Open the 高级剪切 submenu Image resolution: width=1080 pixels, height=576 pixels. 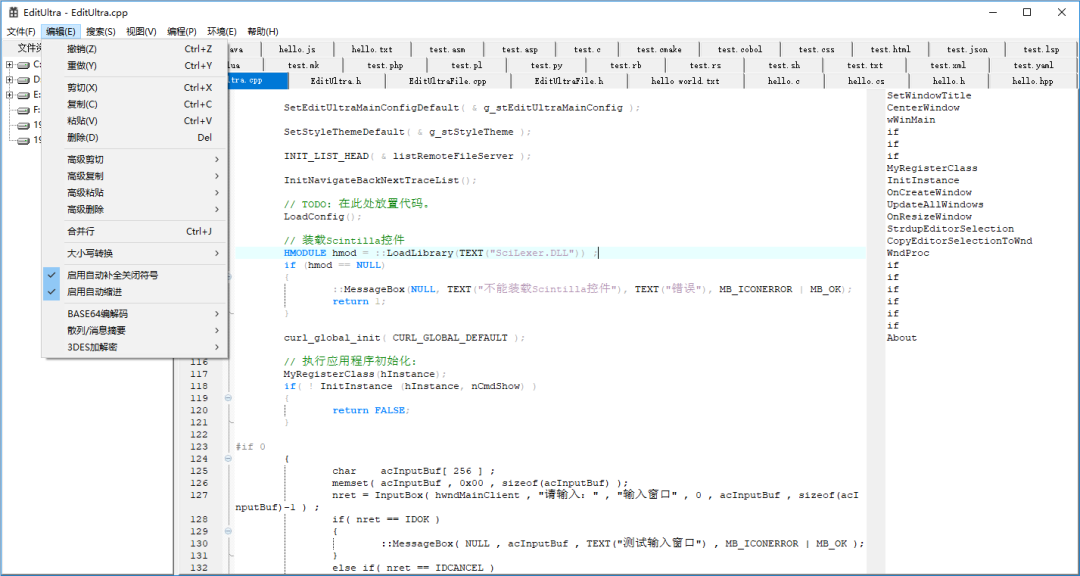[x=134, y=159]
